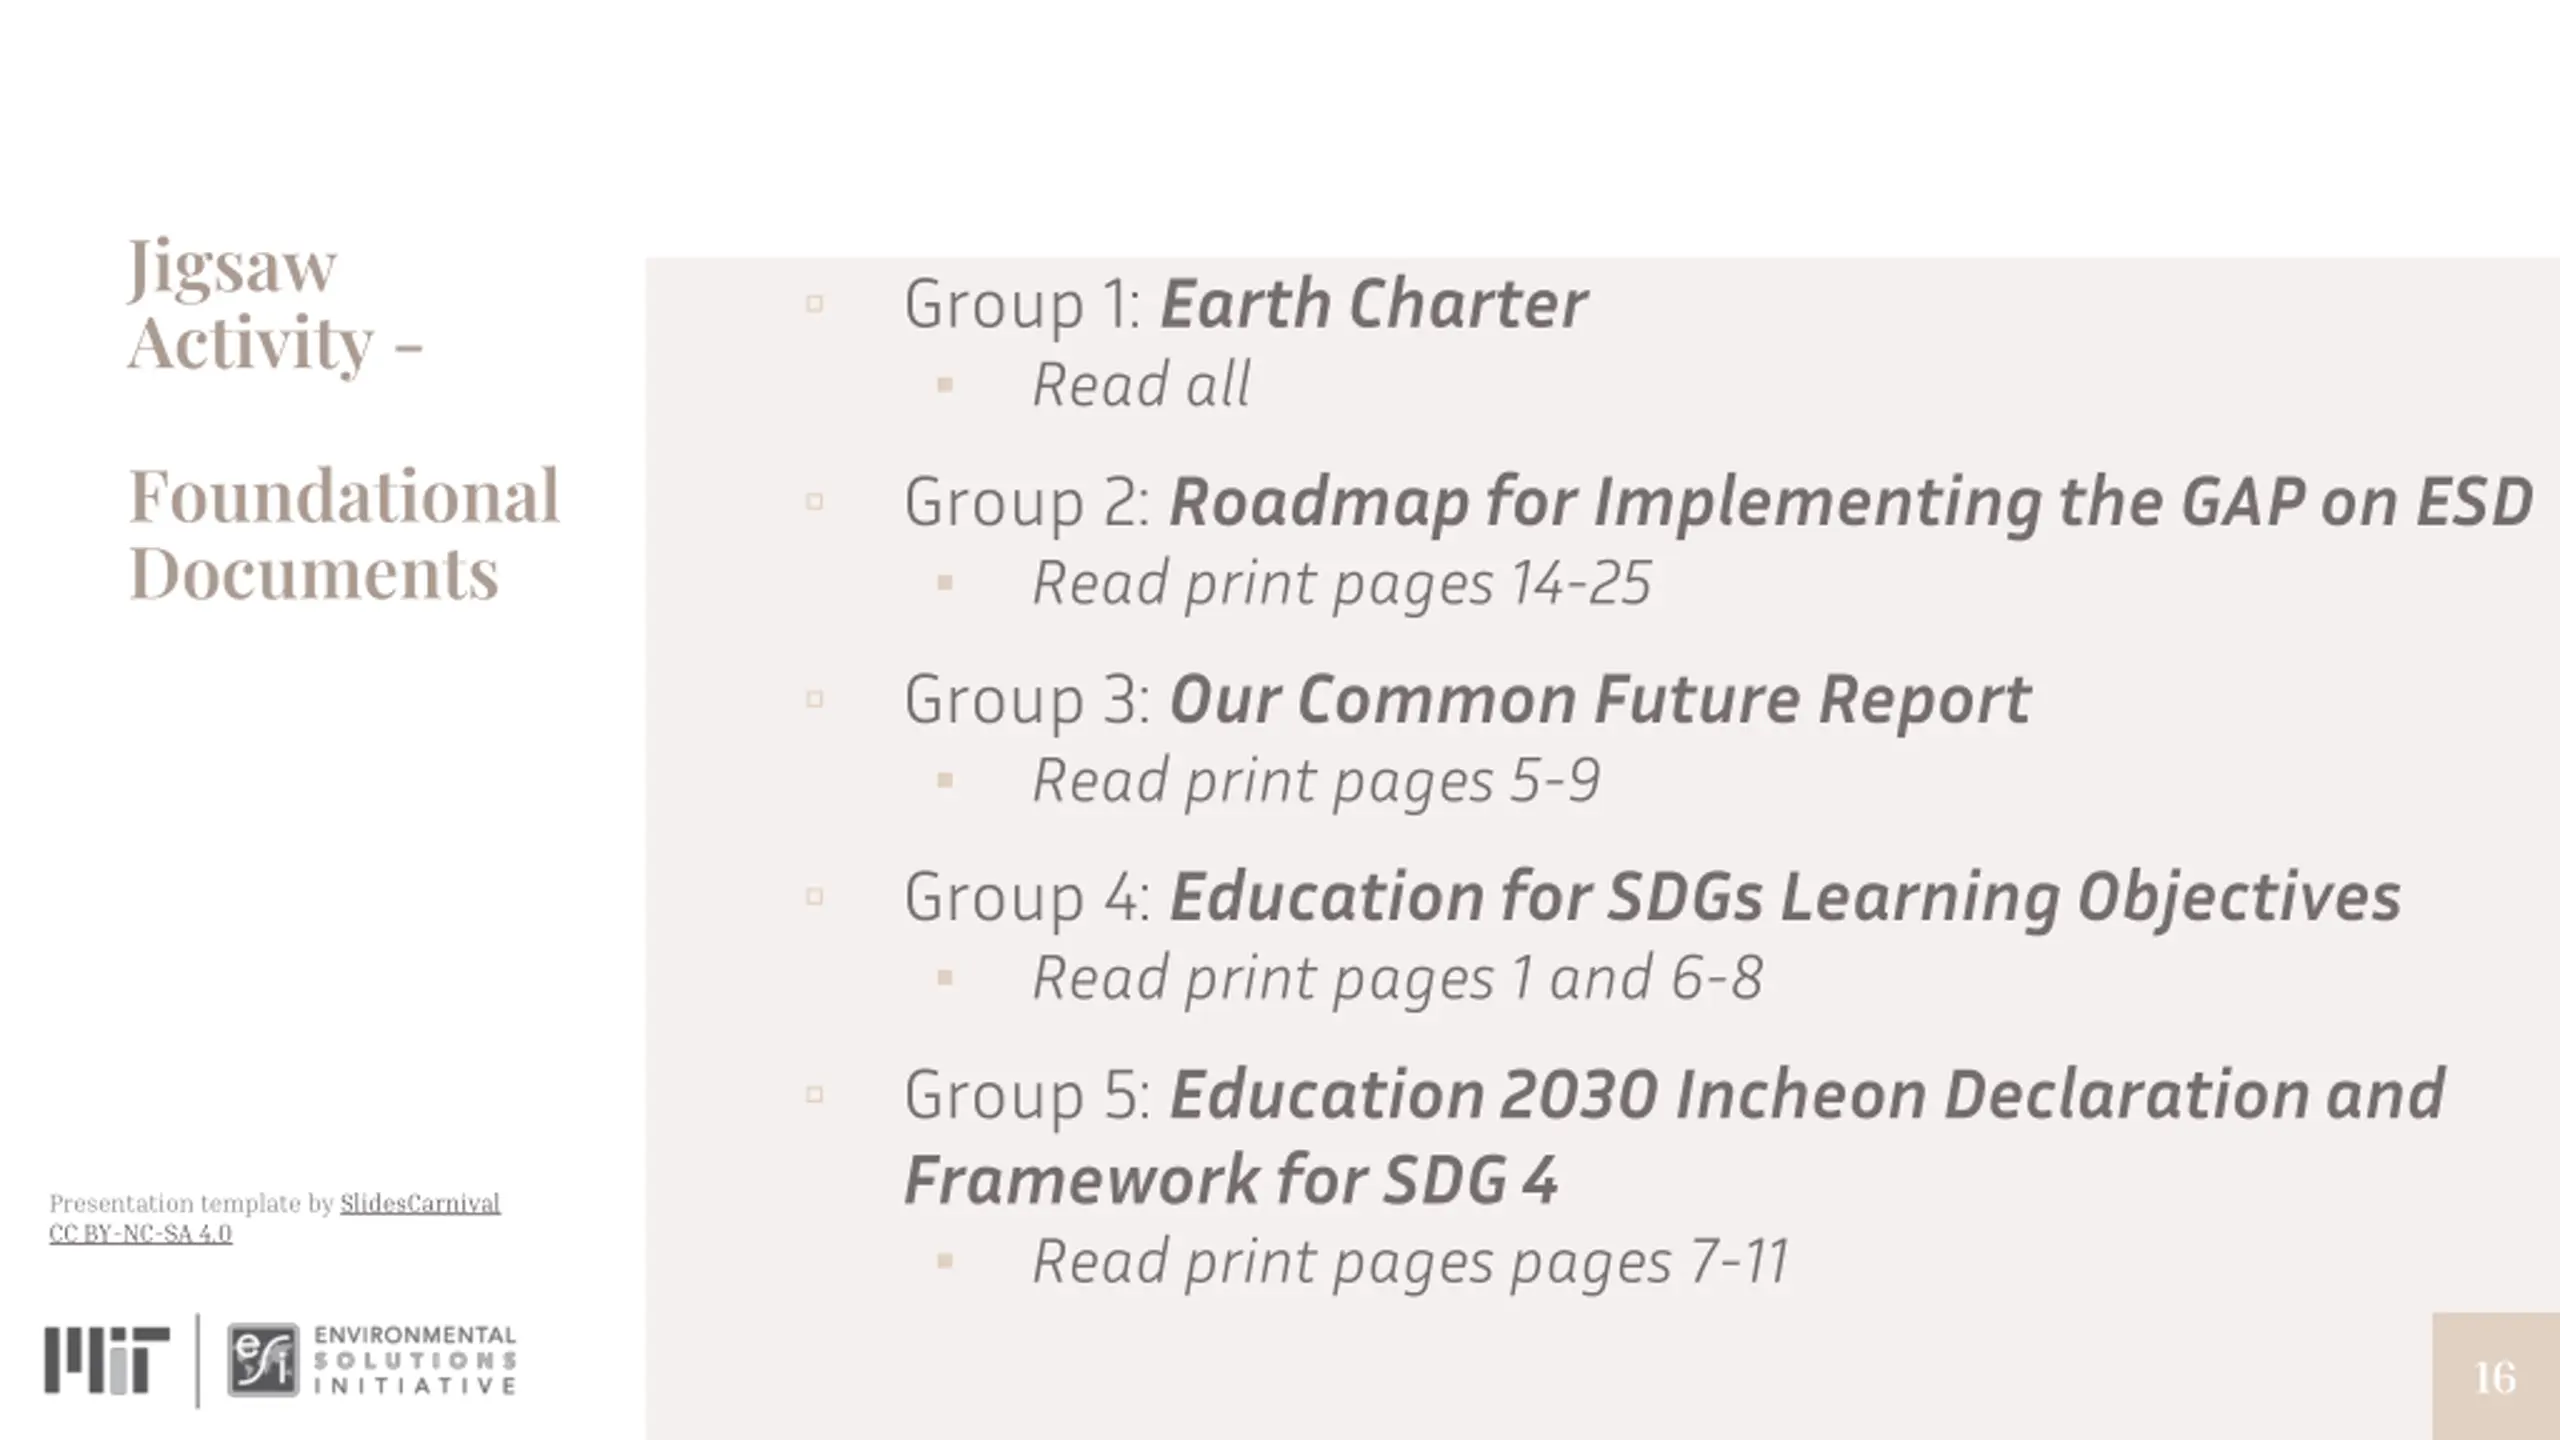Viewport: 2560px width, 1440px height.
Task: Click the bullet next to Group 1
Action: tap(815, 303)
